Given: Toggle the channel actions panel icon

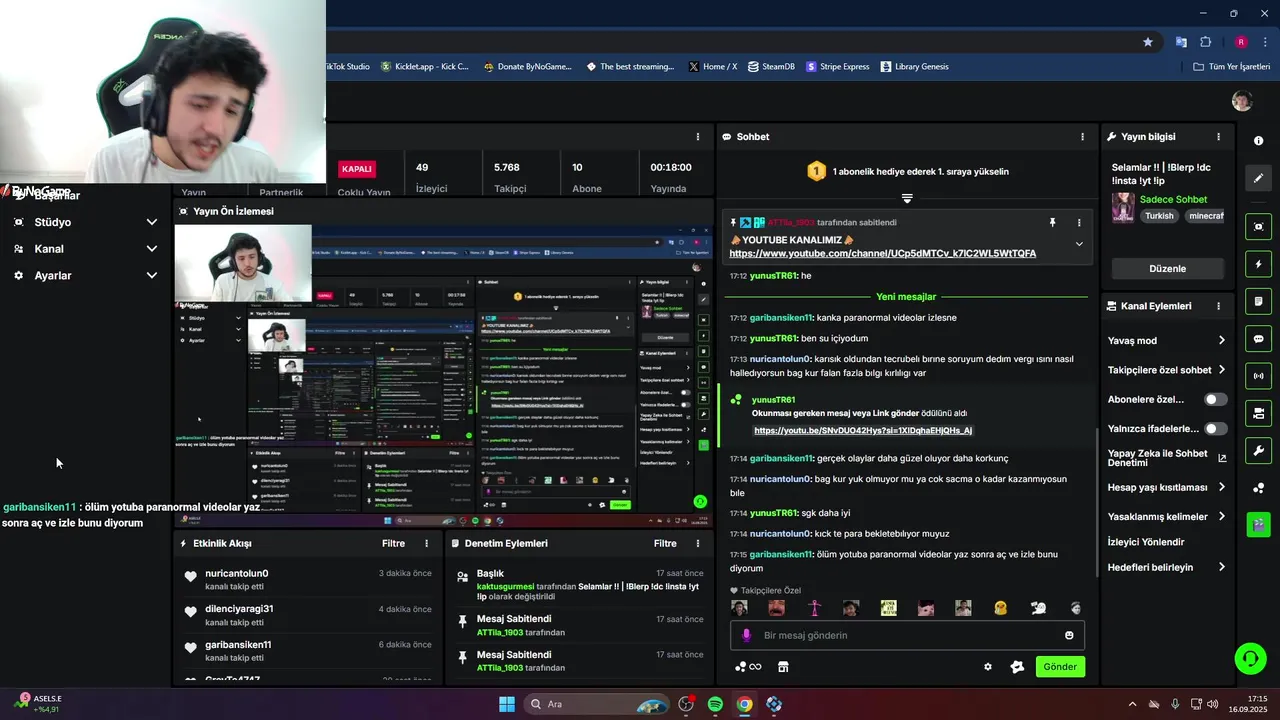Looking at the screenshot, I should 1259,413.
